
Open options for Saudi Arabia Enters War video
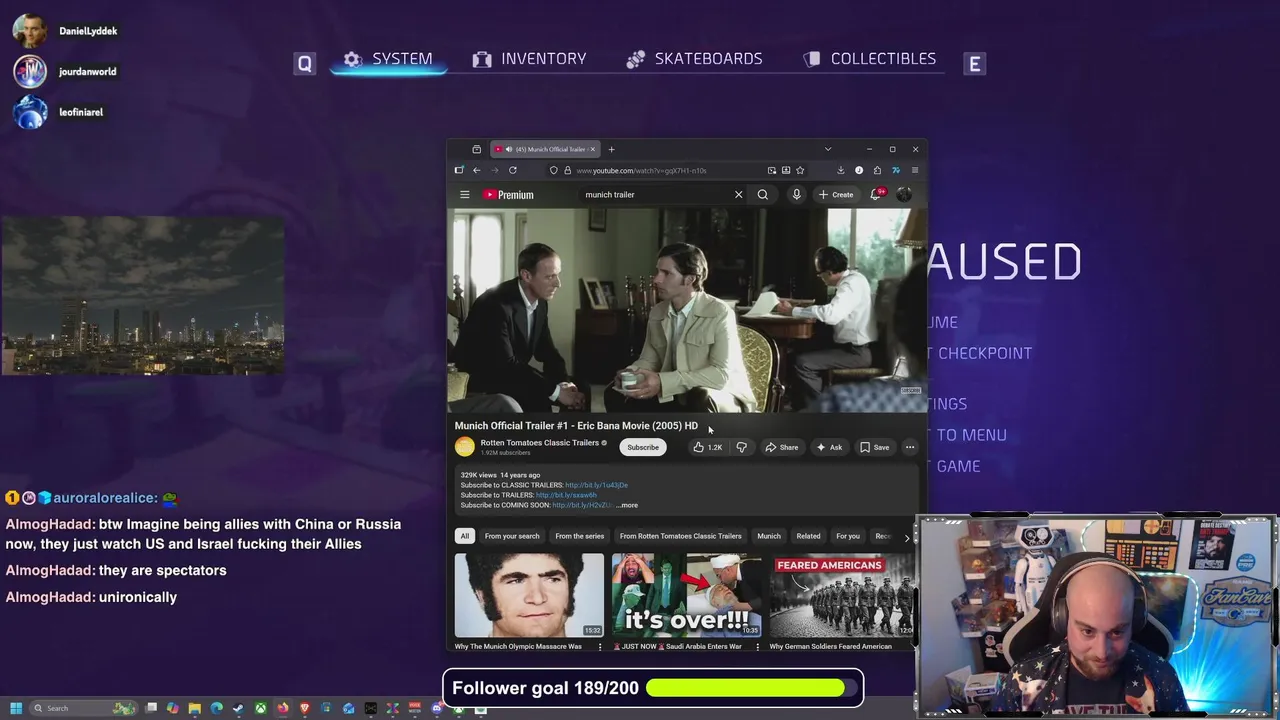757,647
